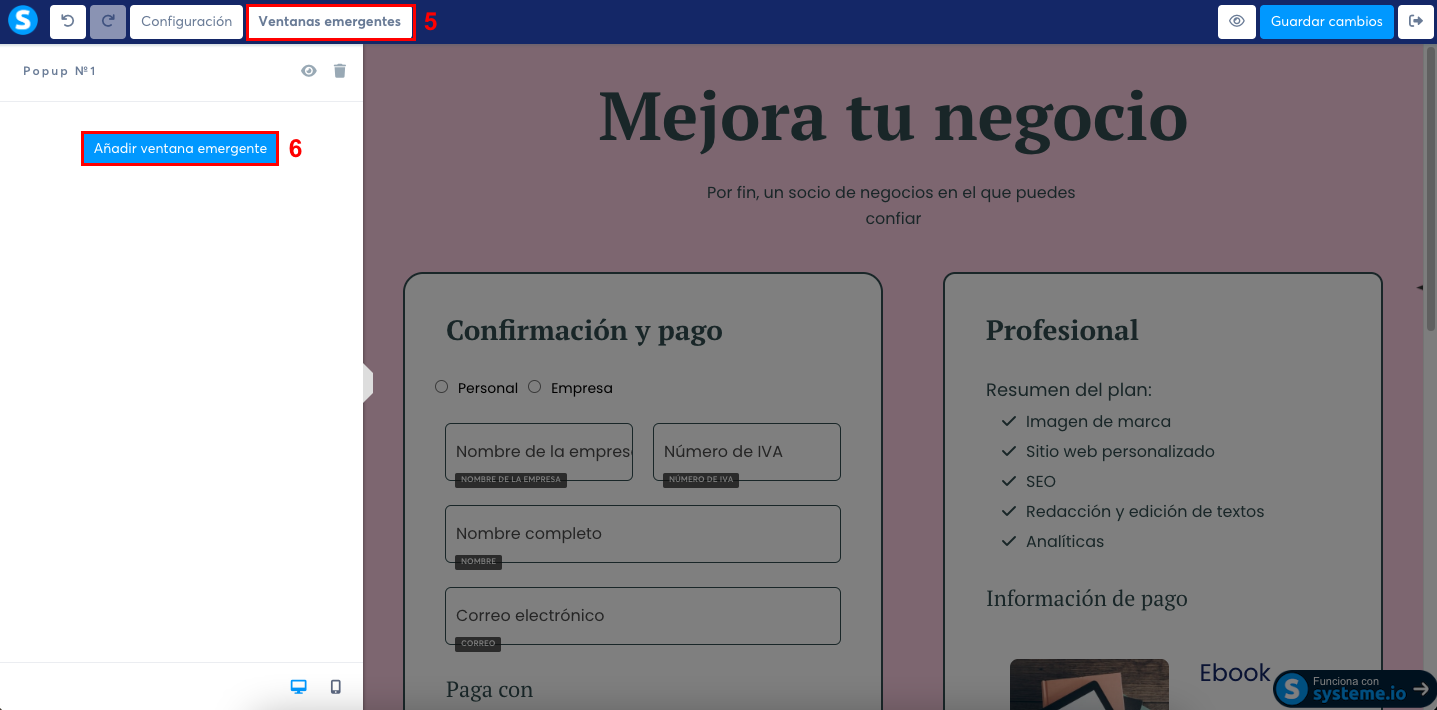Expand the right edge panel arrow
Viewport: 1437px width, 710px height.
1419,287
